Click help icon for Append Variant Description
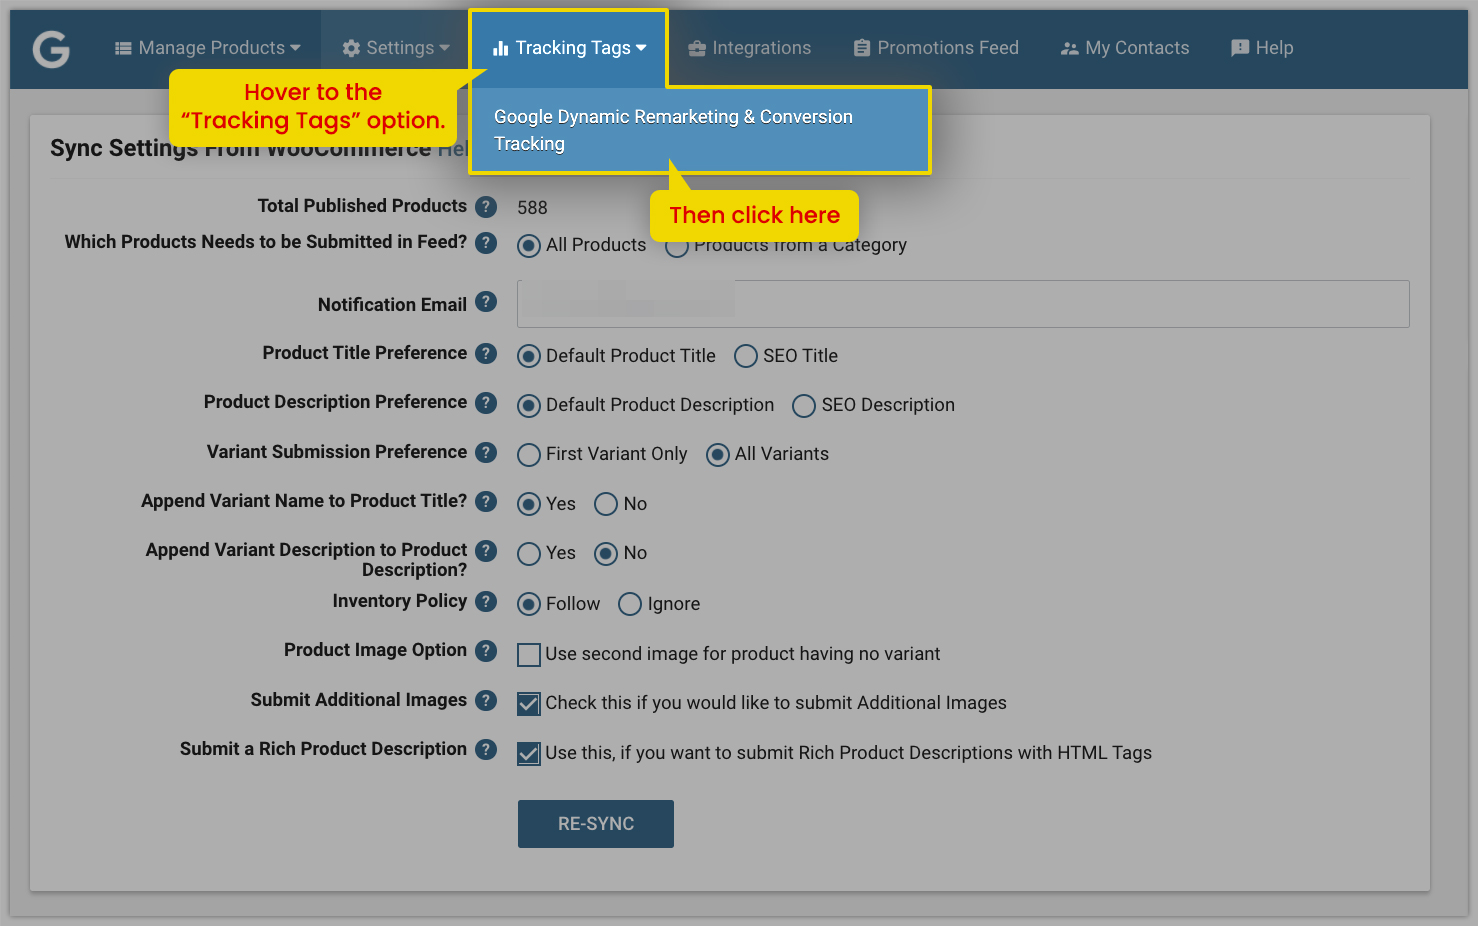Screen dimensions: 1478x926 [486, 551]
